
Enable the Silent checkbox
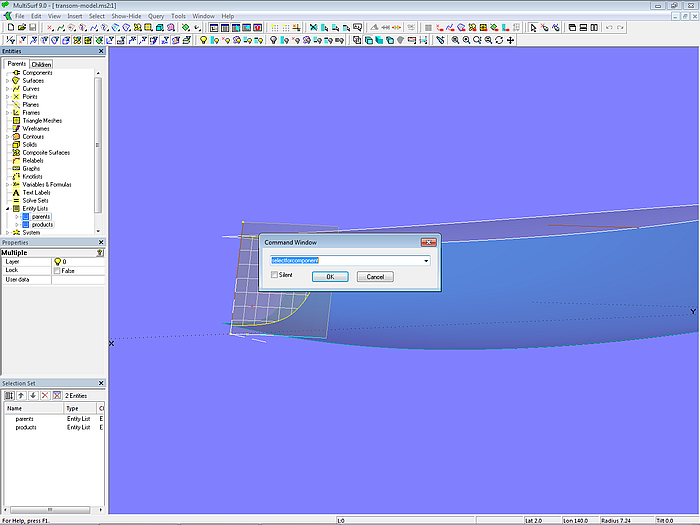(274, 275)
